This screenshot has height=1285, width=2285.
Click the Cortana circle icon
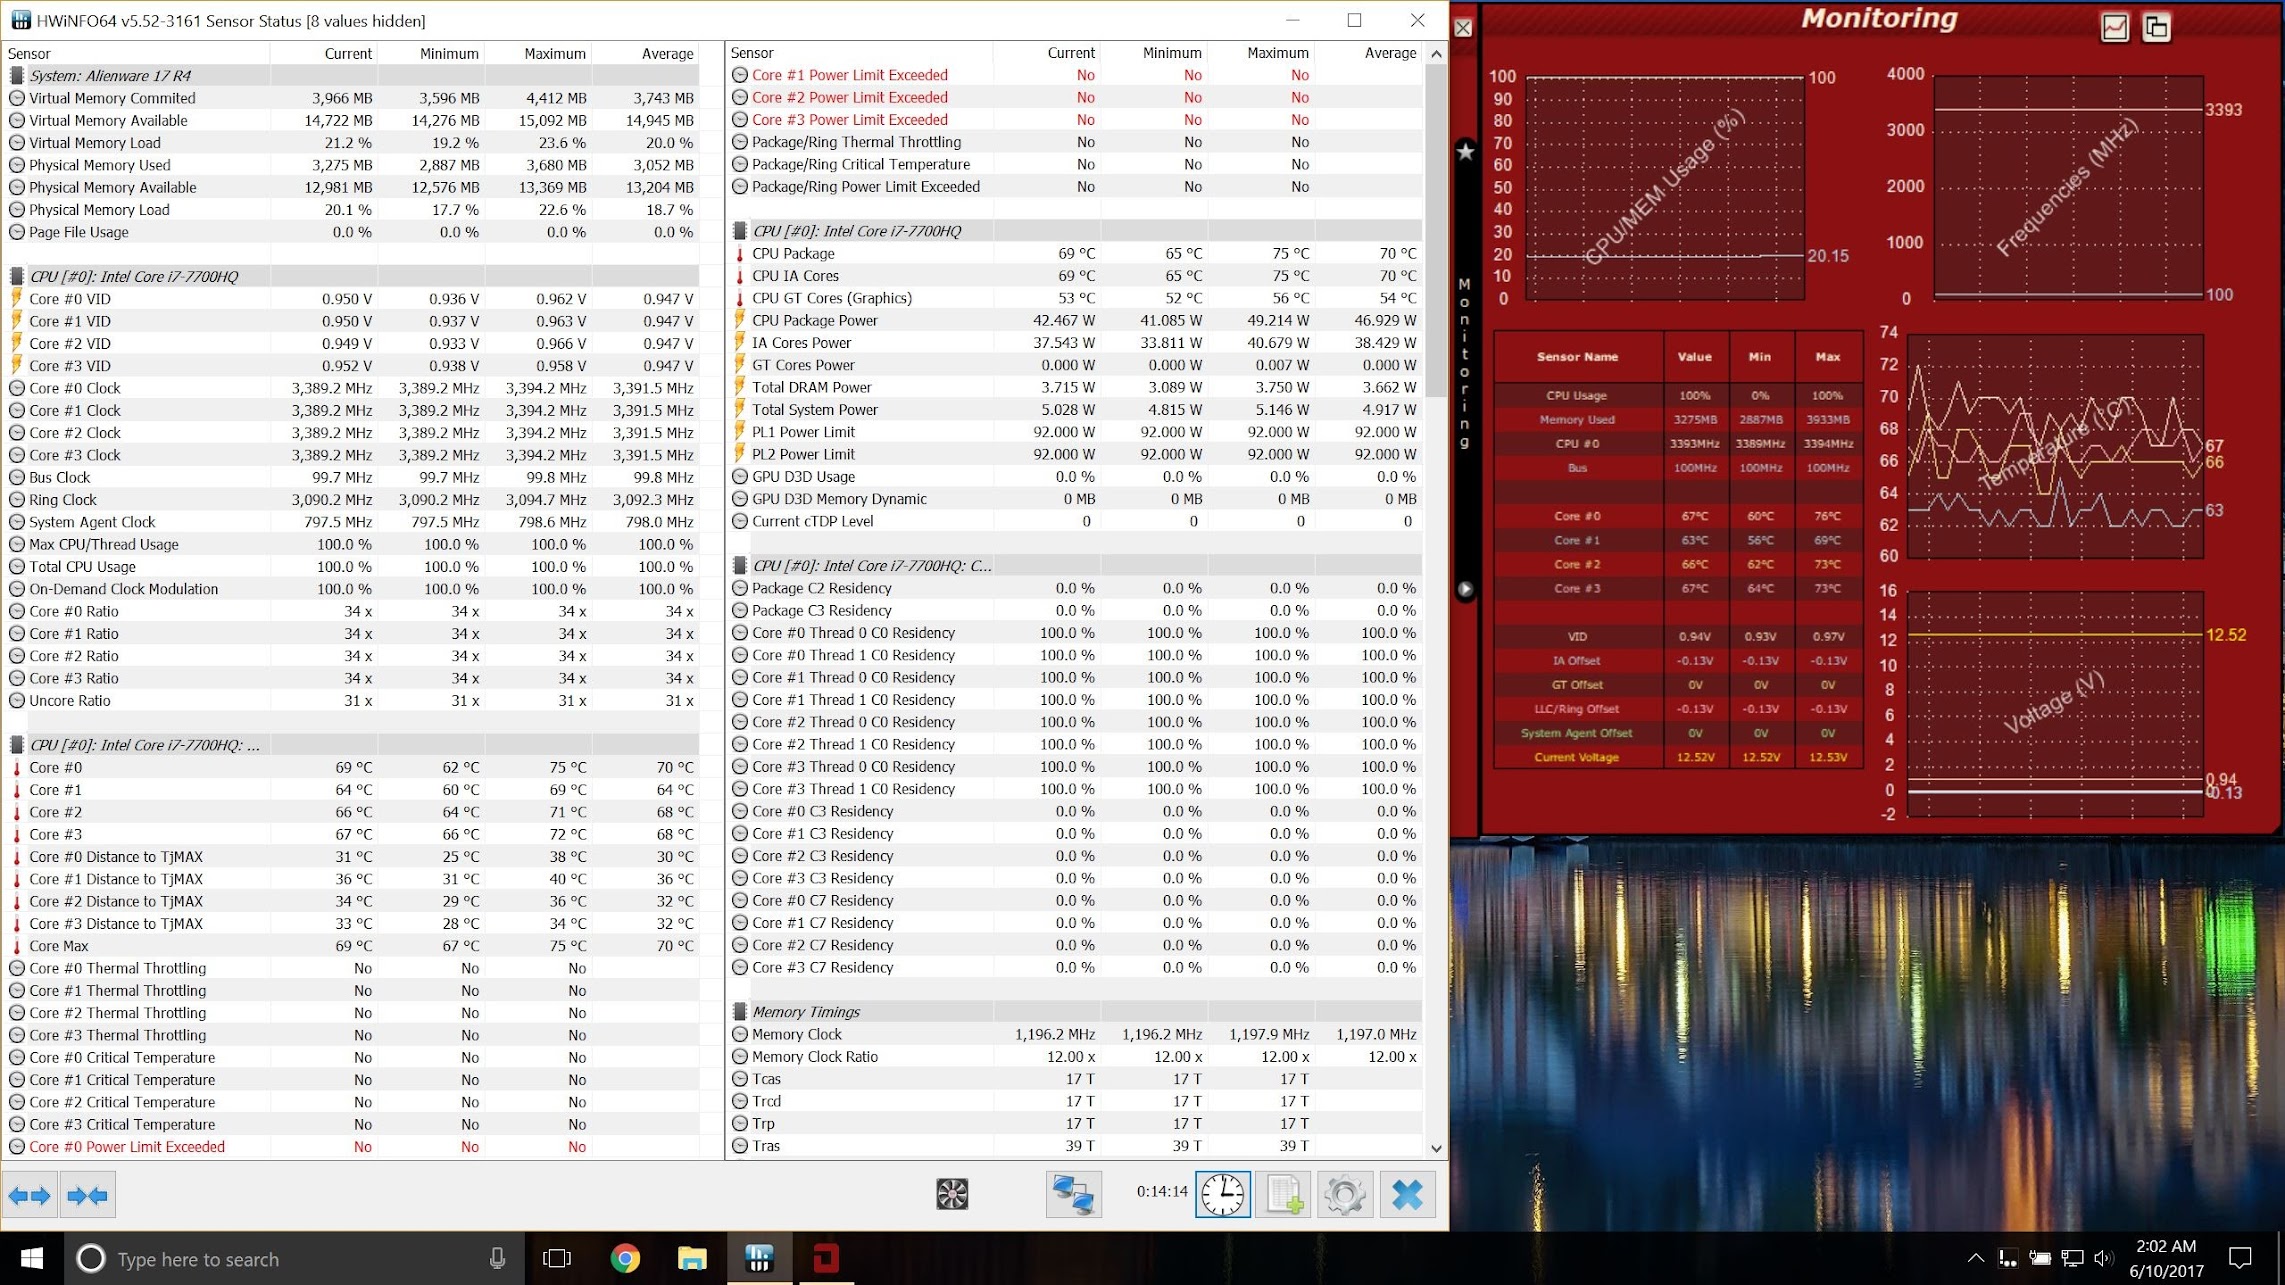pos(91,1258)
